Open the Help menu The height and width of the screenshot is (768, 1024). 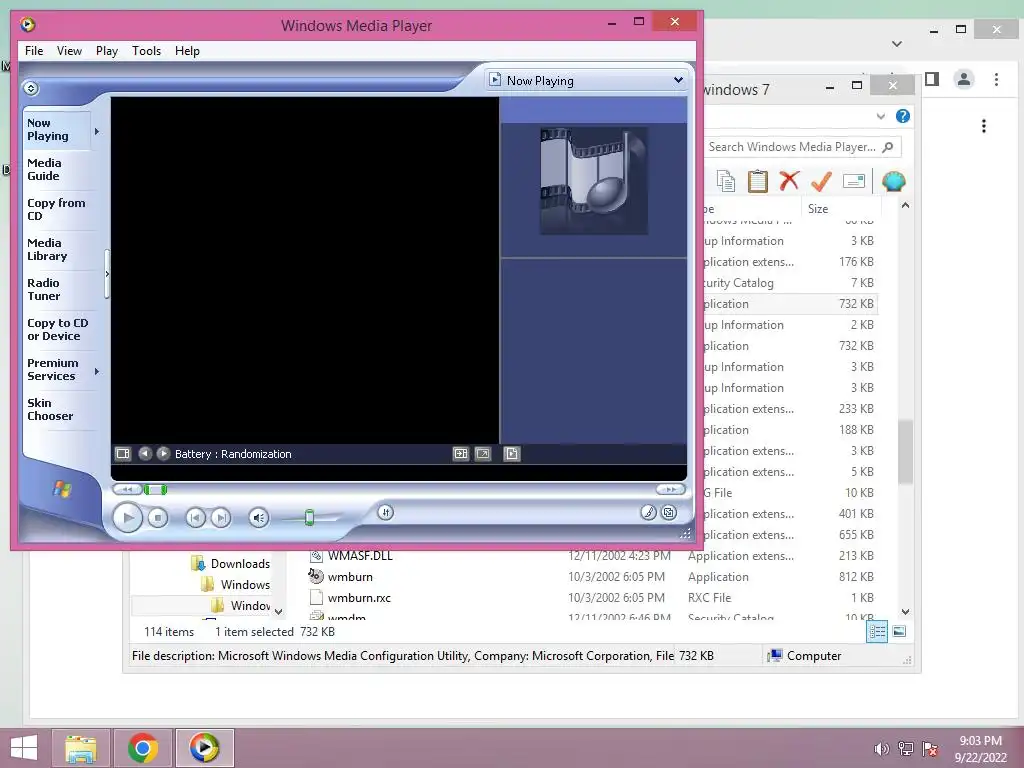[x=187, y=51]
